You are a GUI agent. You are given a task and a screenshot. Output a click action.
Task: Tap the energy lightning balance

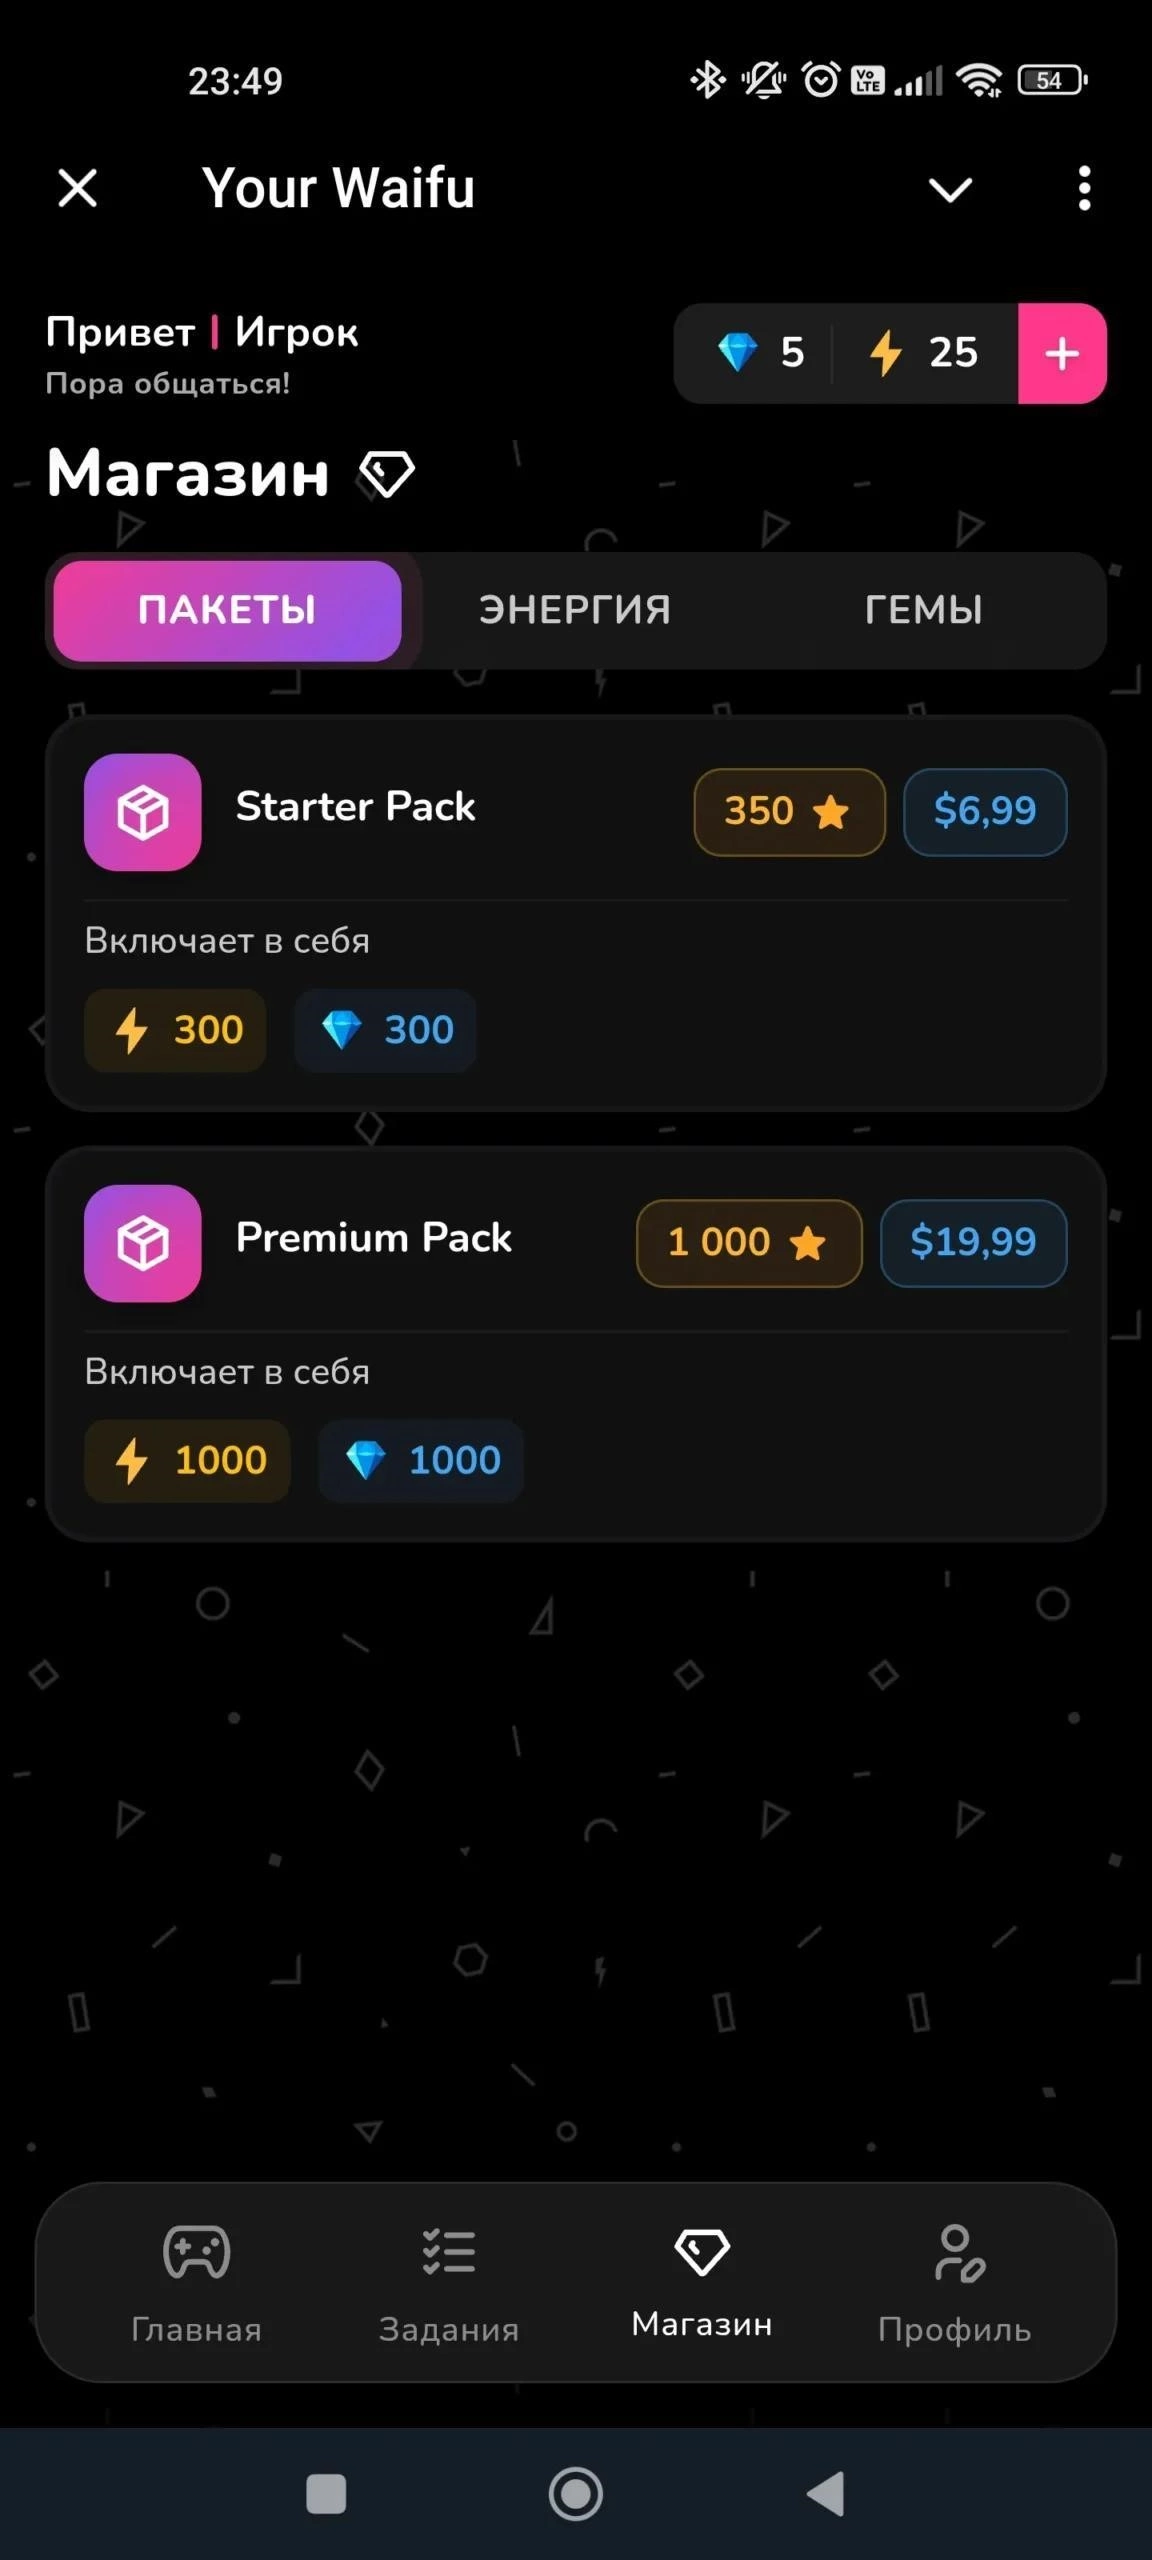click(922, 353)
